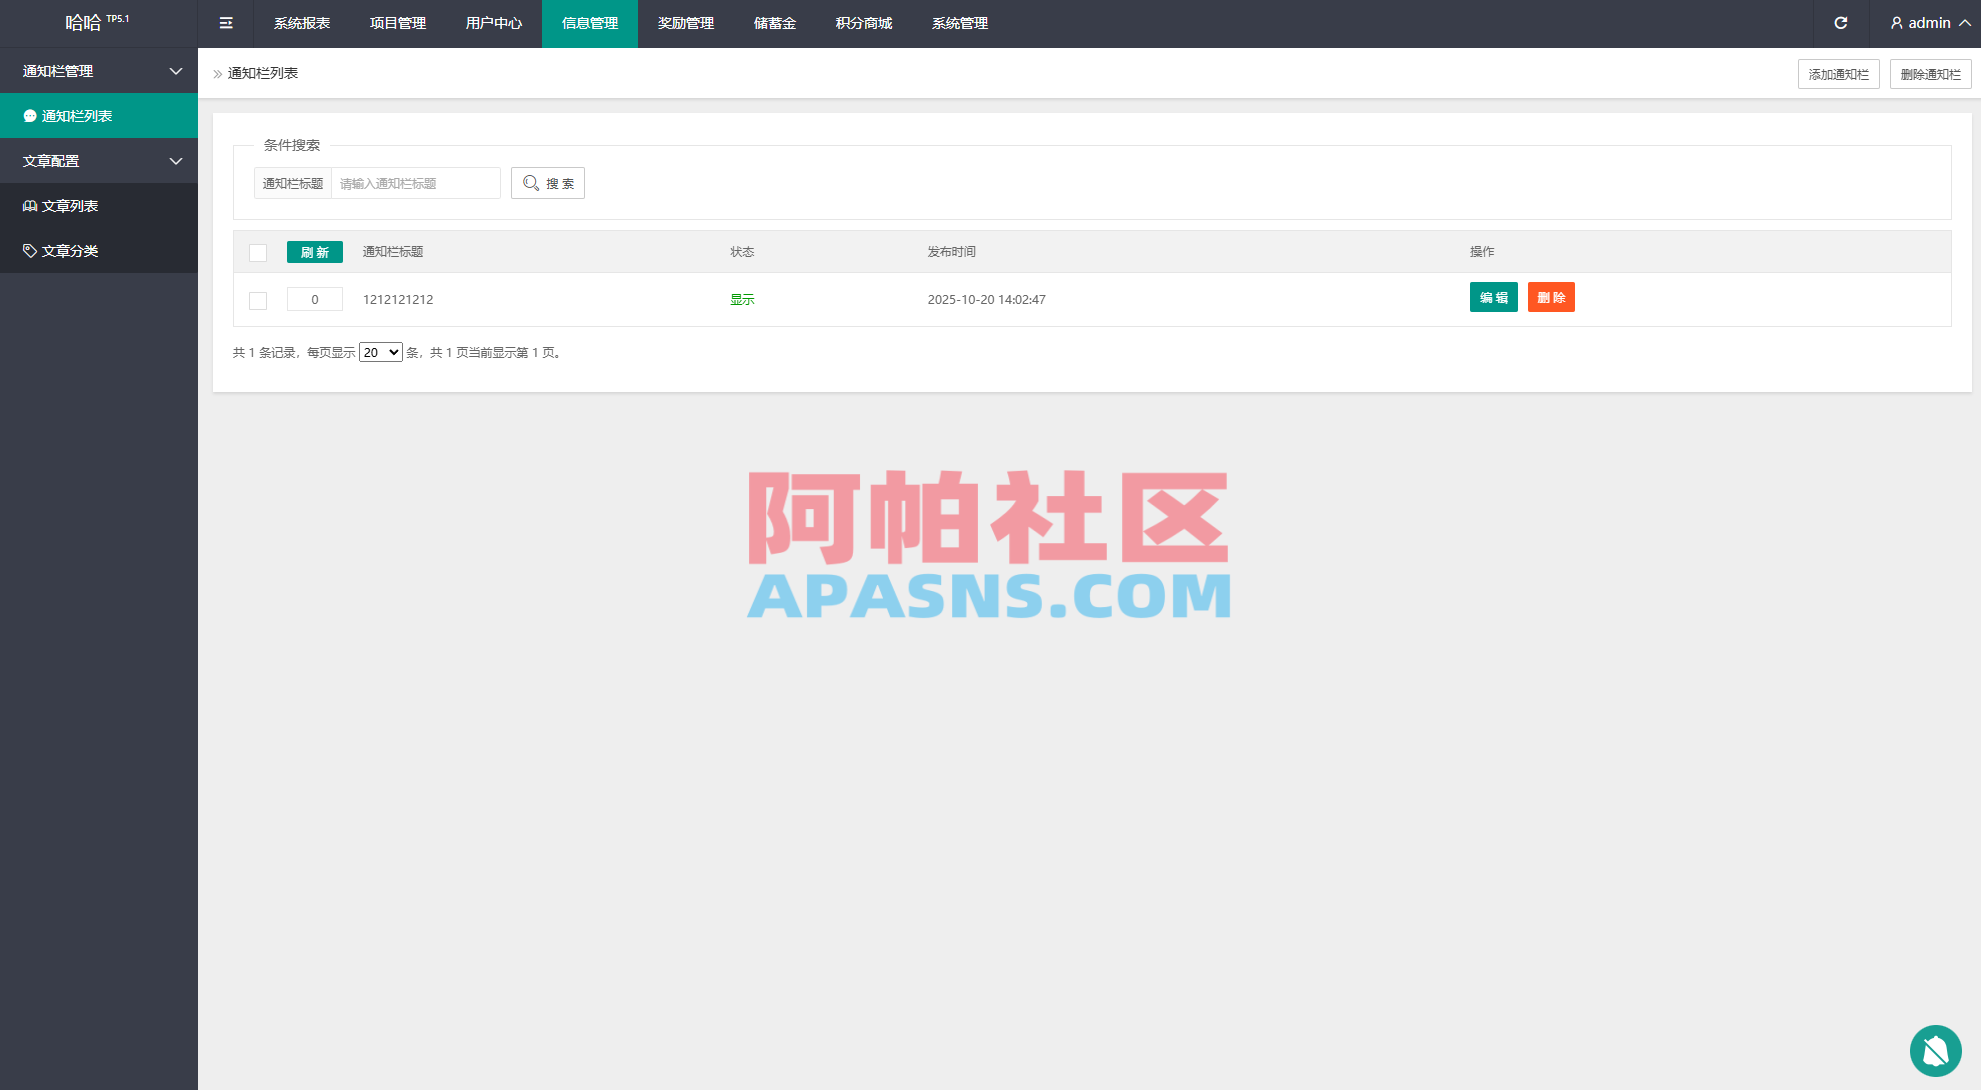Click the tag icon beside 文章分类

[29, 250]
